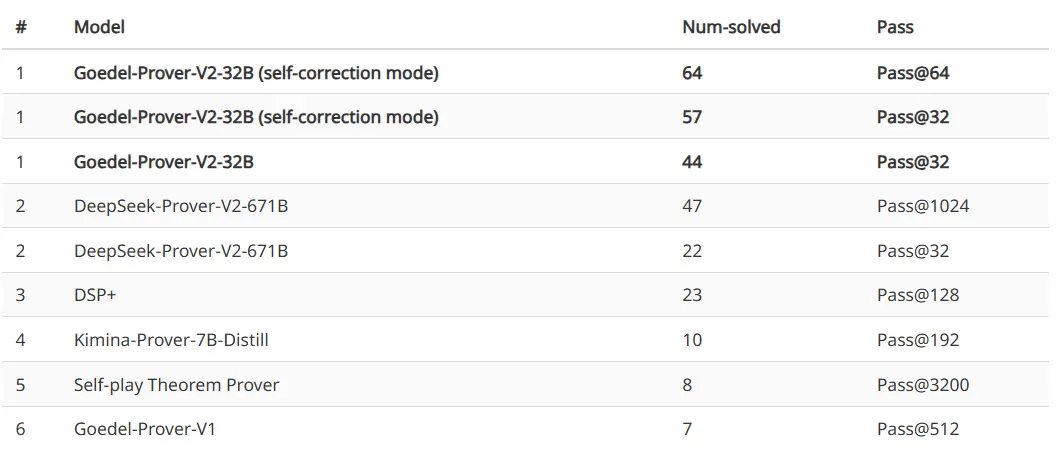
Task: Select the Self-play Theorem Prover entry
Action: pos(176,385)
